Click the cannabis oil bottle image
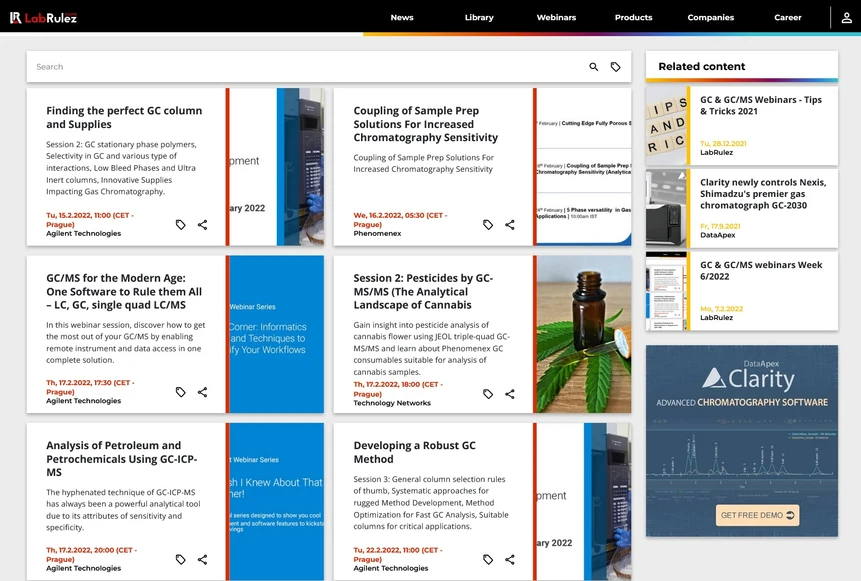 click(x=584, y=334)
